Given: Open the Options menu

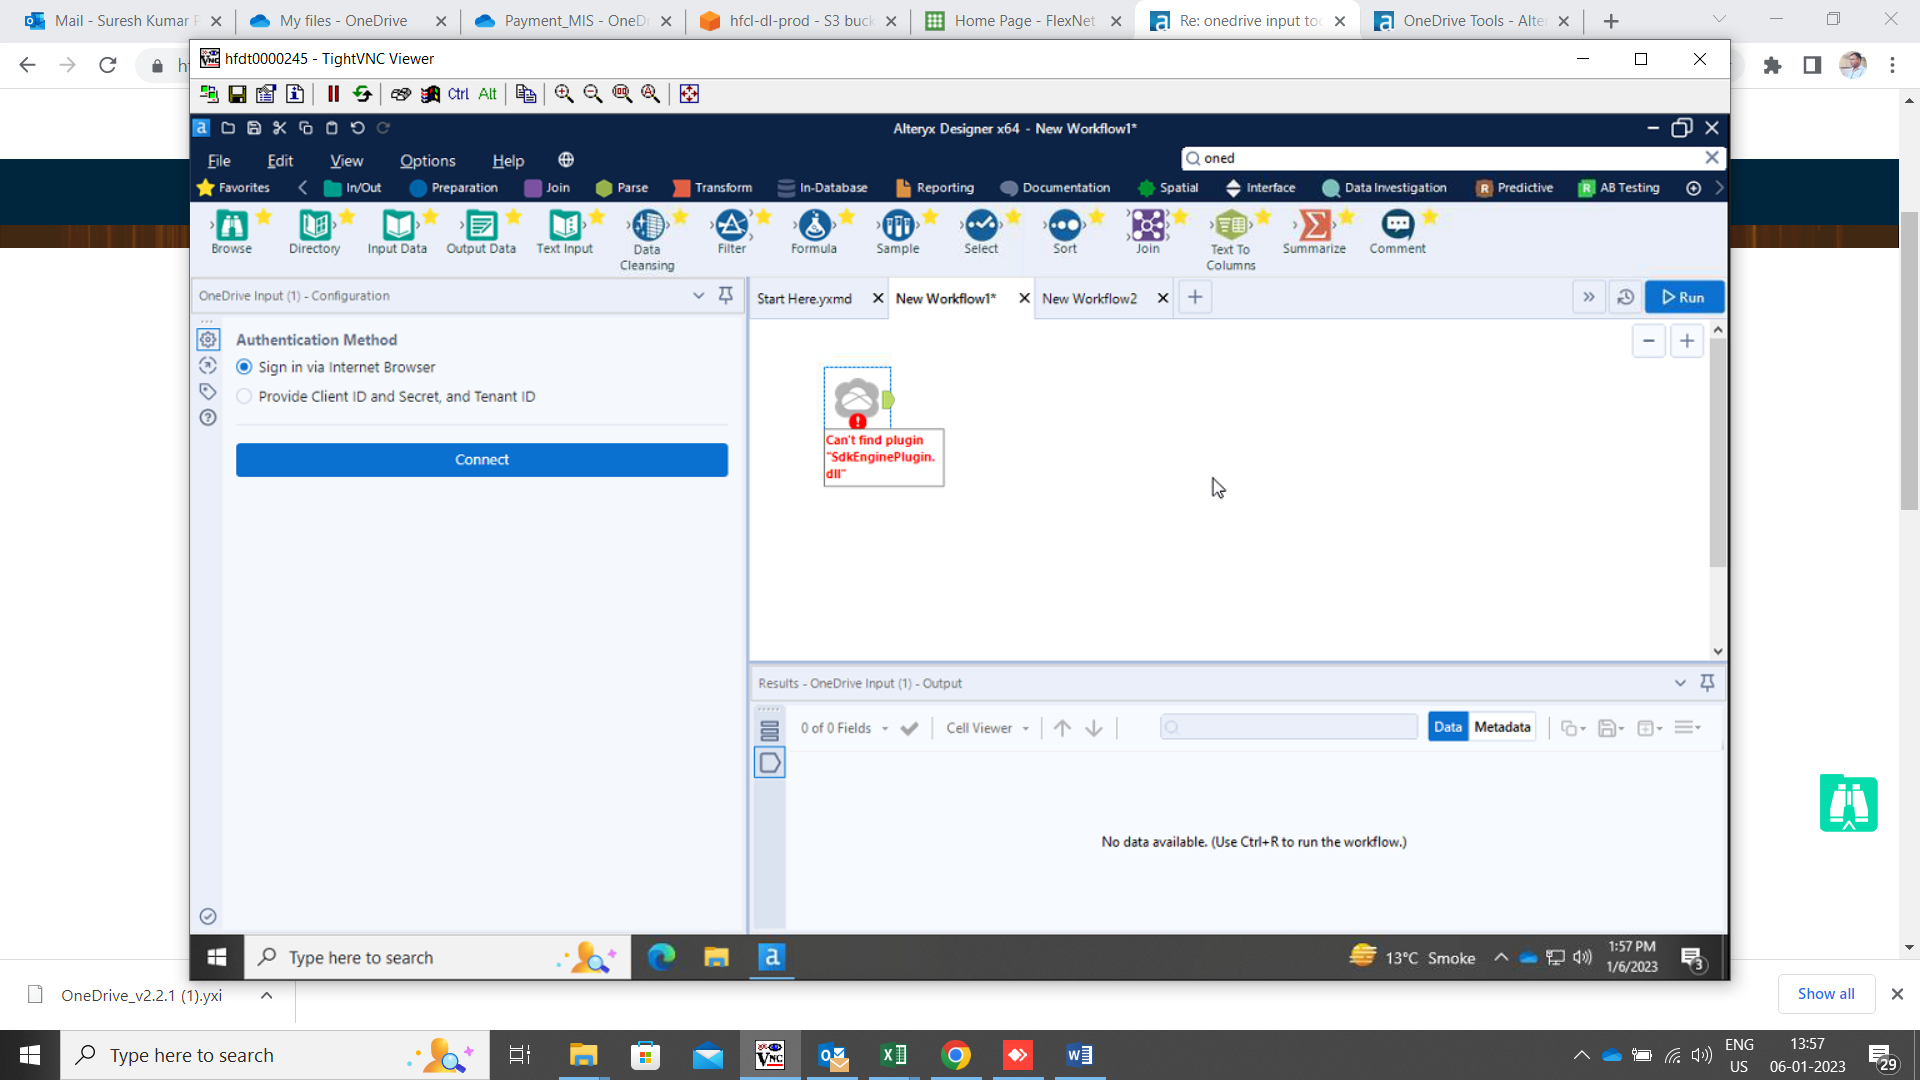Looking at the screenshot, I should click(427, 160).
